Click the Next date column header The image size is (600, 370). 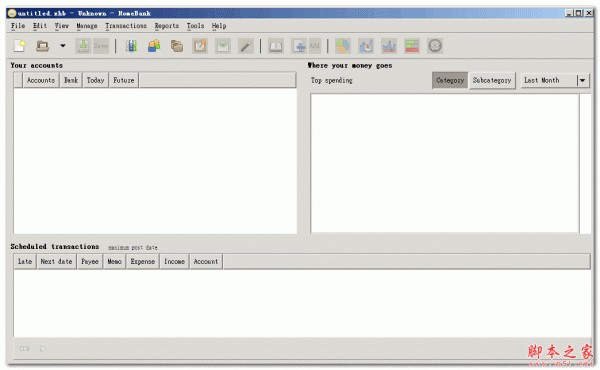[56, 262]
